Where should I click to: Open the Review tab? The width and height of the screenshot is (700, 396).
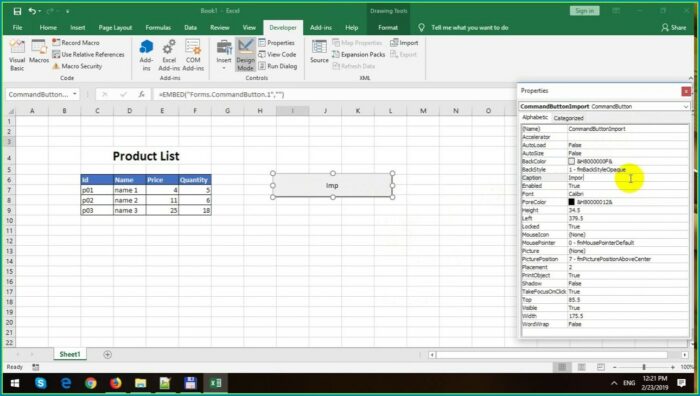tap(220, 28)
